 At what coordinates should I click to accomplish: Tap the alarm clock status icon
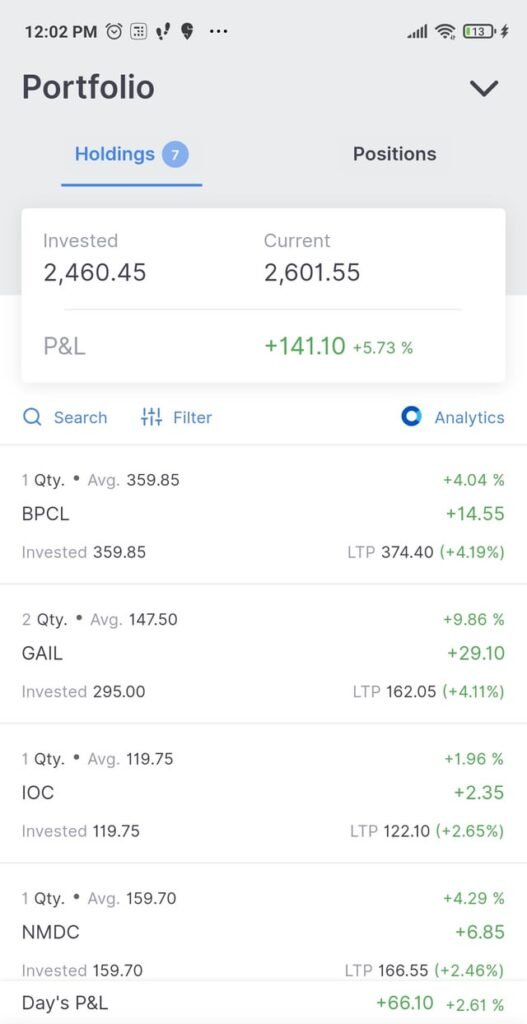114,31
